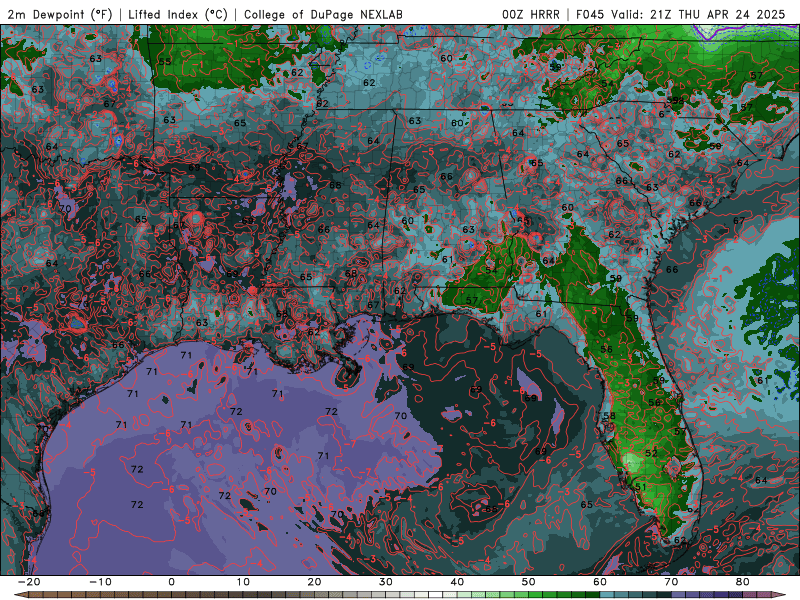Click the "Lifted Index (°C)" header label
Image resolution: width=800 pixels, height=600 pixels.
coord(178,14)
